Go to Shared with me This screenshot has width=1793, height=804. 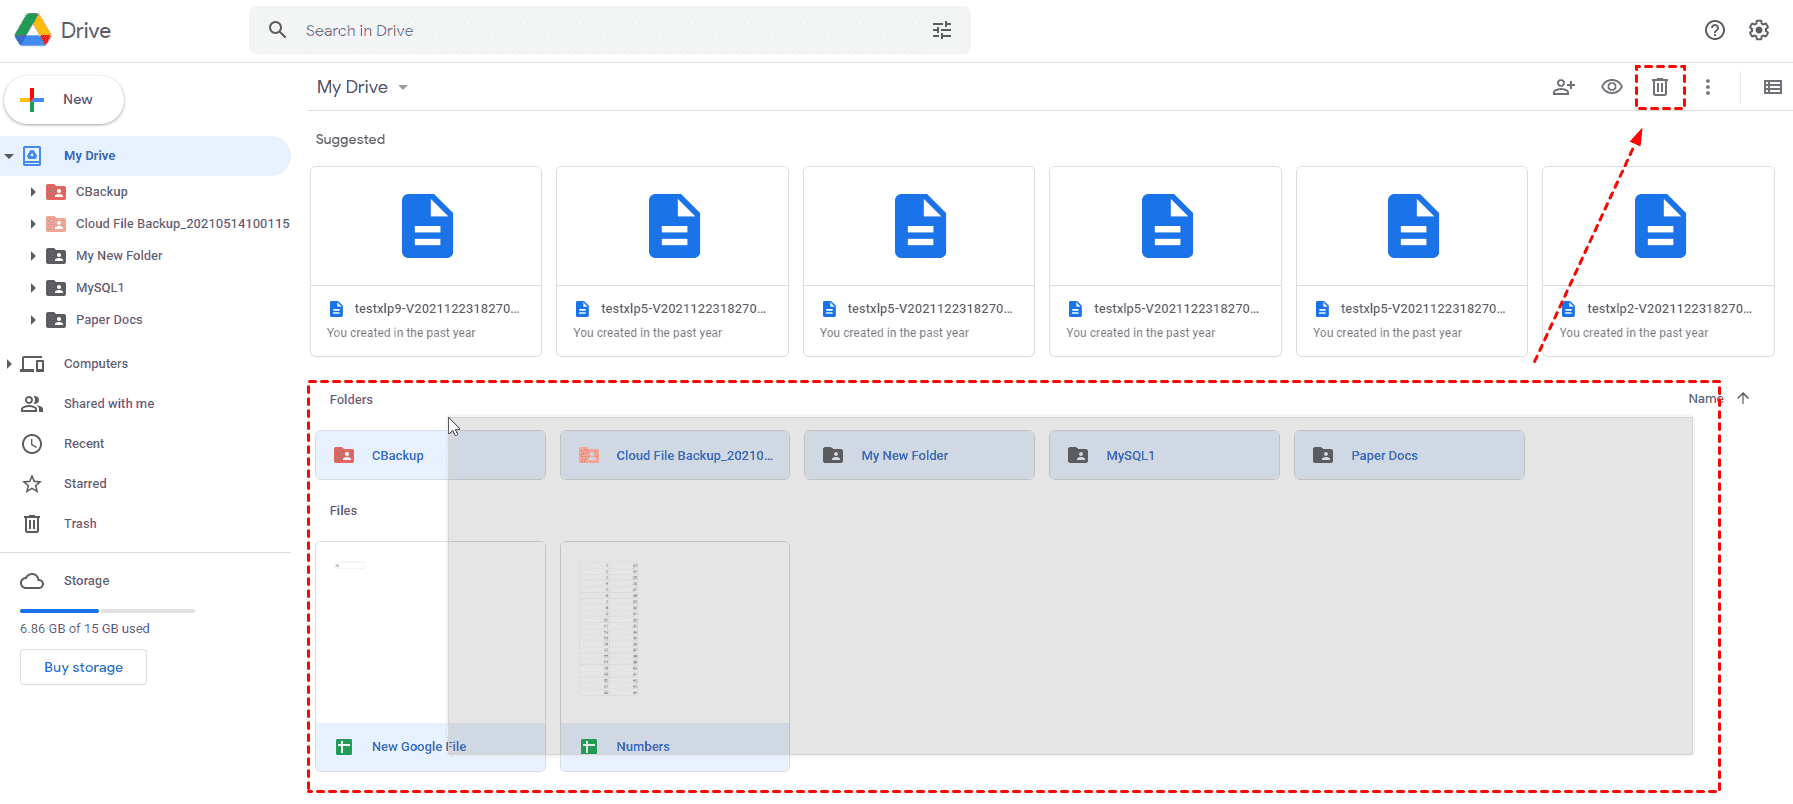(x=108, y=404)
